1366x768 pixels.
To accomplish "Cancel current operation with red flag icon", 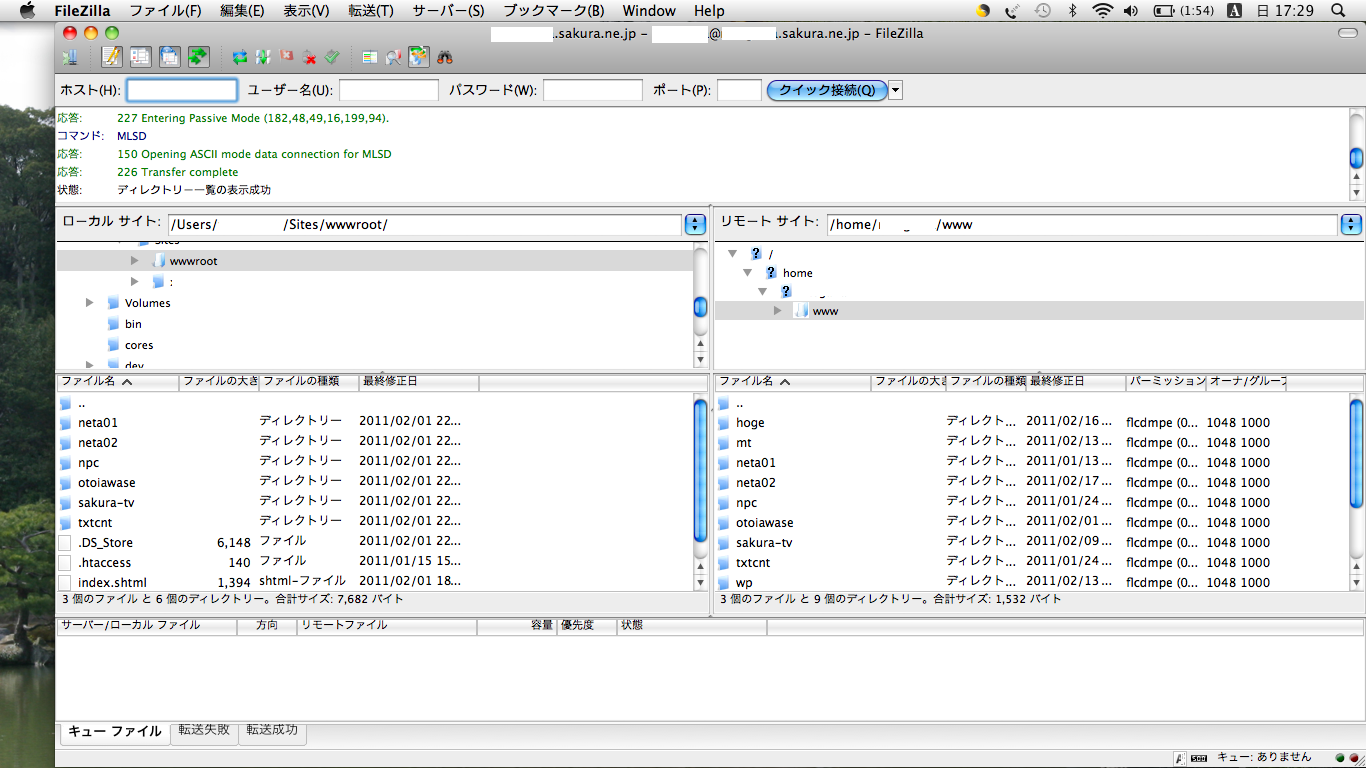I will pos(287,57).
